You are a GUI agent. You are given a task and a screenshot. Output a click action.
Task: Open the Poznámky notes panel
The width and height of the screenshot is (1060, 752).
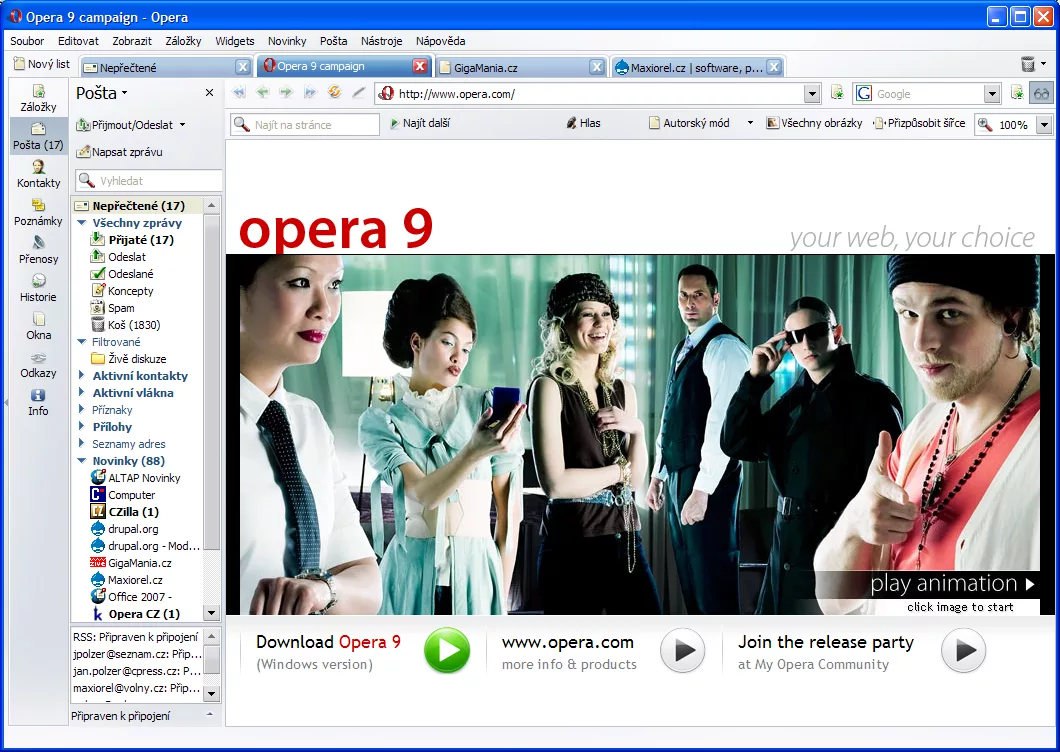click(x=39, y=212)
